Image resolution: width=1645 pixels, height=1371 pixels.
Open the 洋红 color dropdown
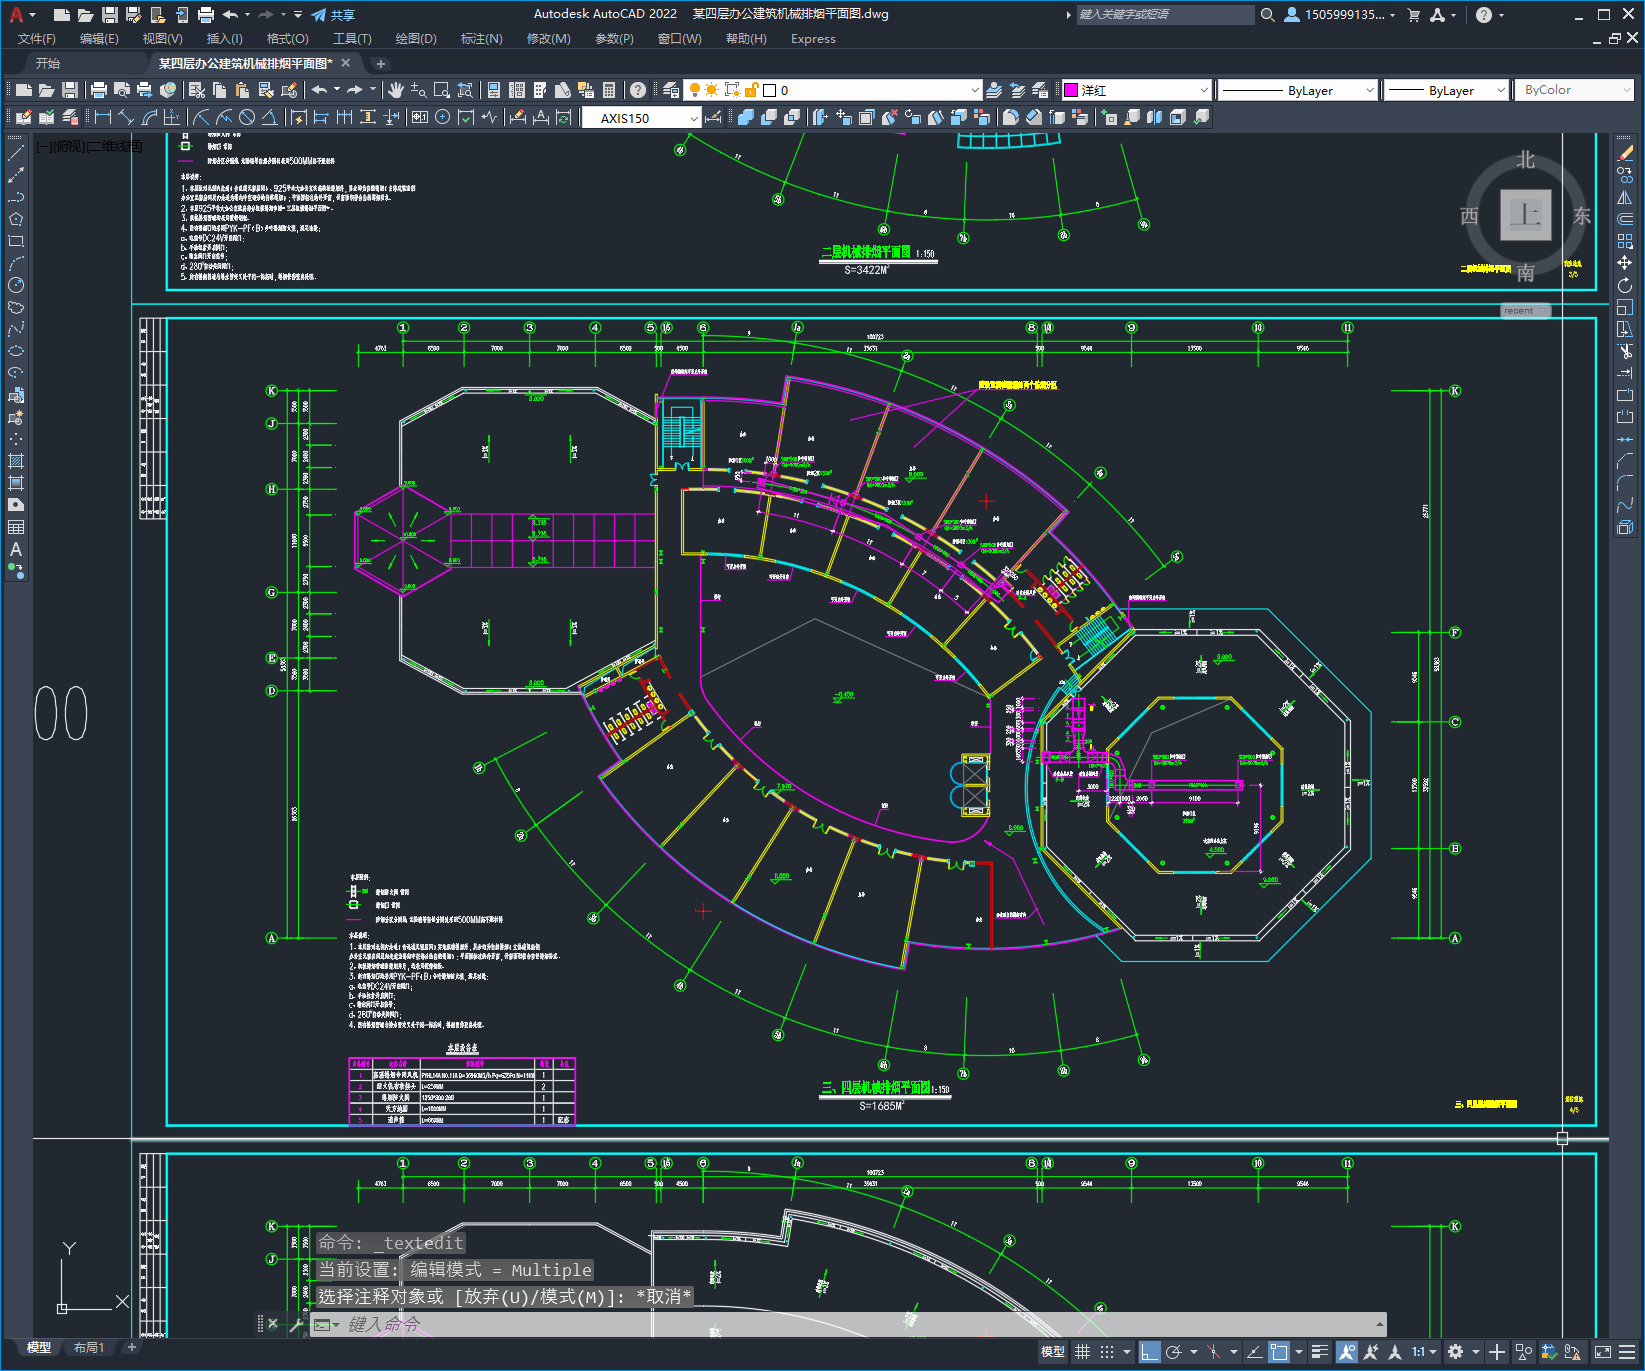(1204, 90)
